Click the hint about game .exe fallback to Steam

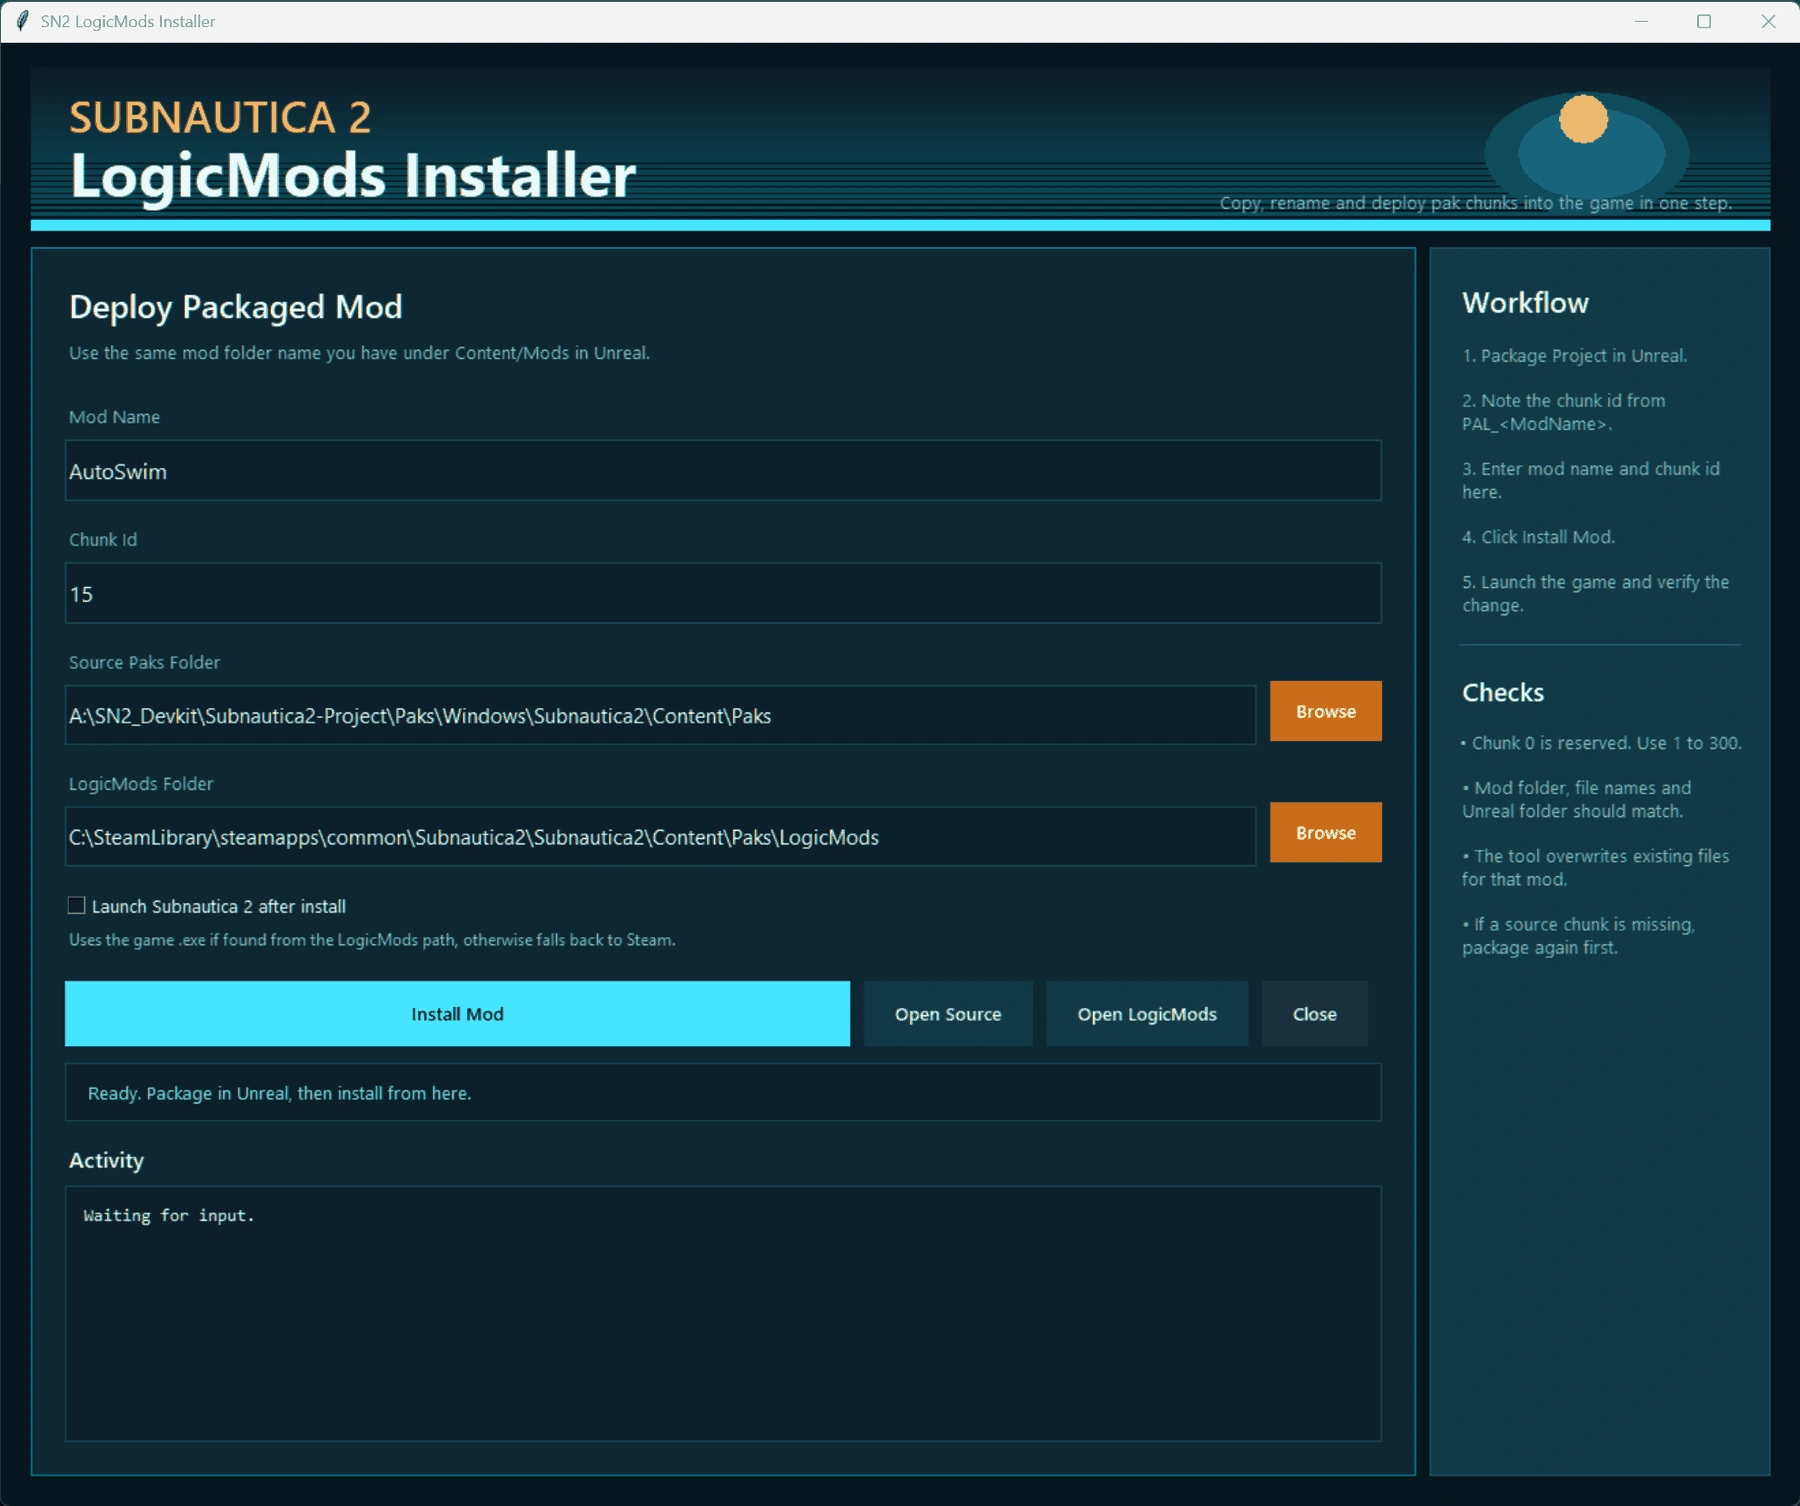372,940
